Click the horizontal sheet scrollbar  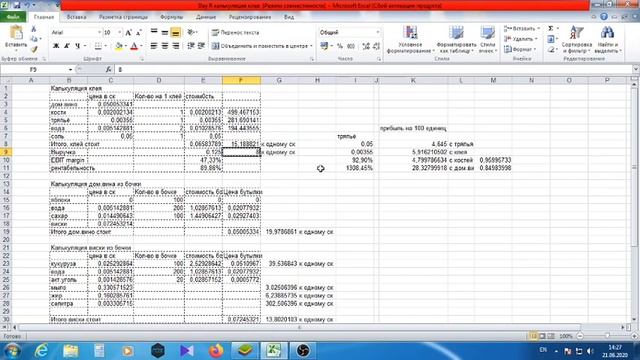[299, 327]
